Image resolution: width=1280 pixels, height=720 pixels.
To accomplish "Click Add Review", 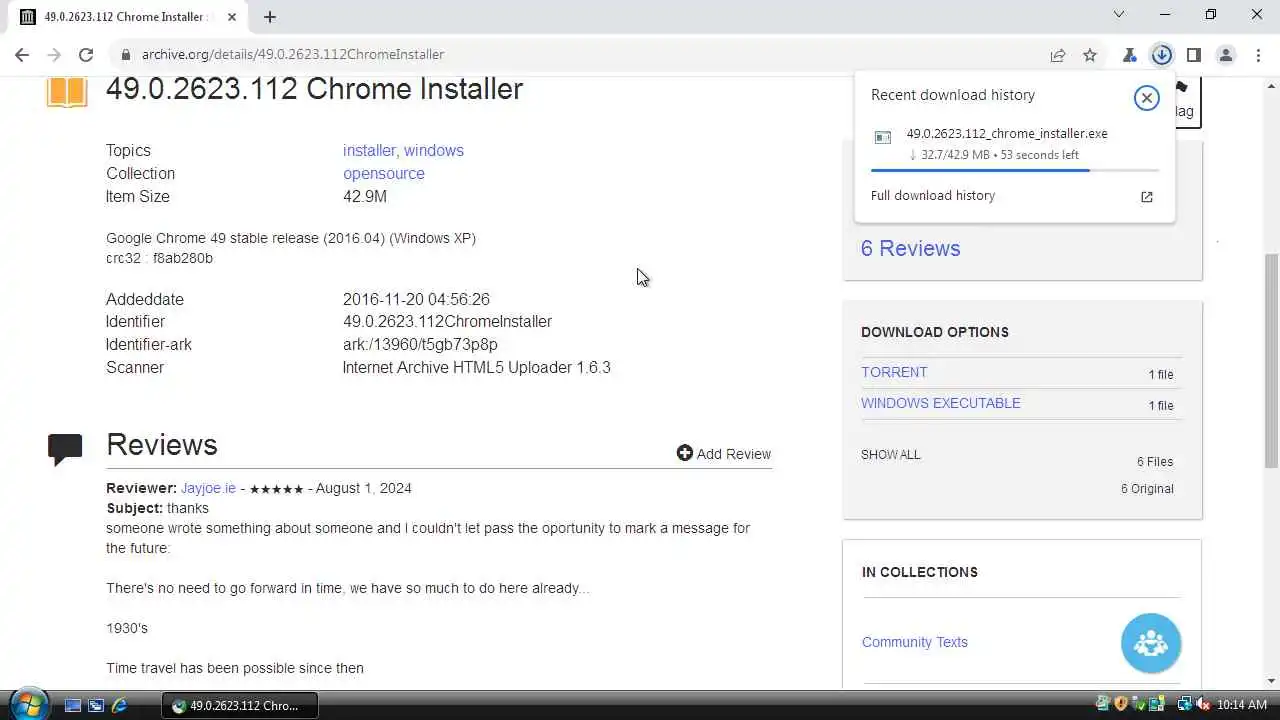I will coord(724,454).
